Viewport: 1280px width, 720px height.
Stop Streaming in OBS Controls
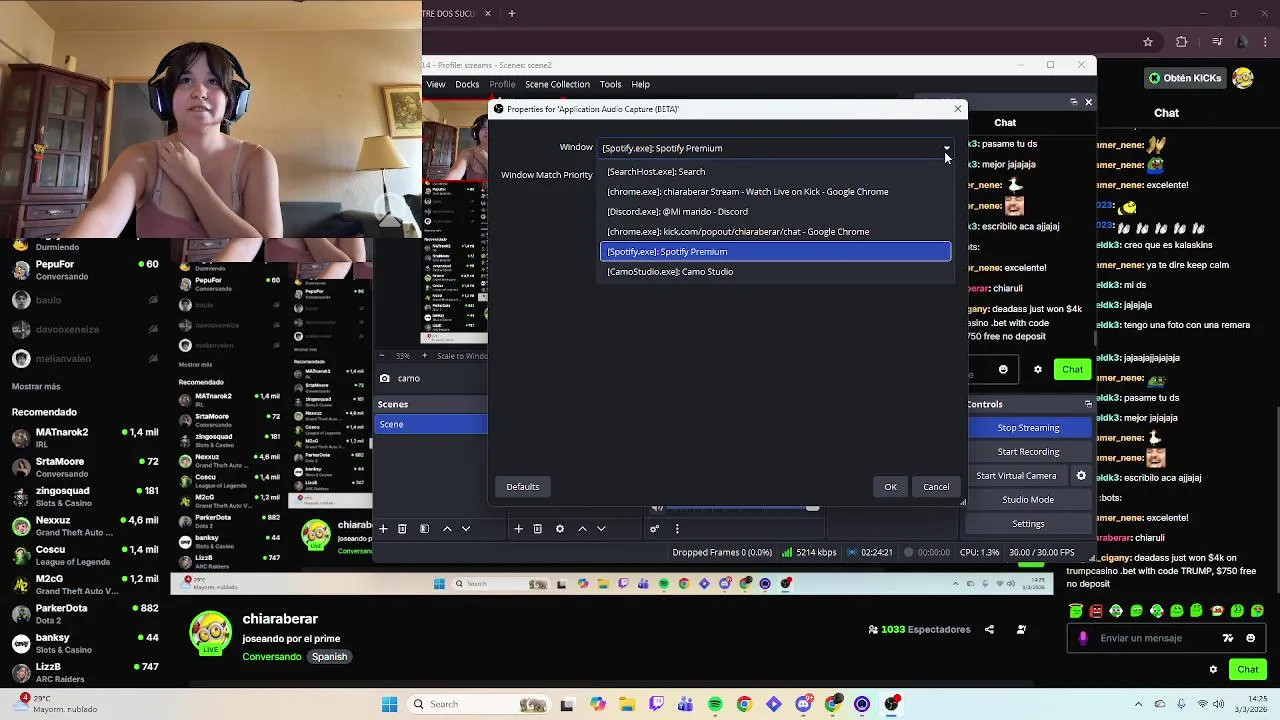(1028, 428)
